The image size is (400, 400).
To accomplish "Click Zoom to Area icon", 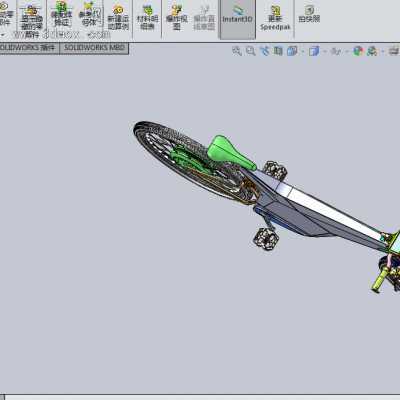I will click(x=250, y=51).
